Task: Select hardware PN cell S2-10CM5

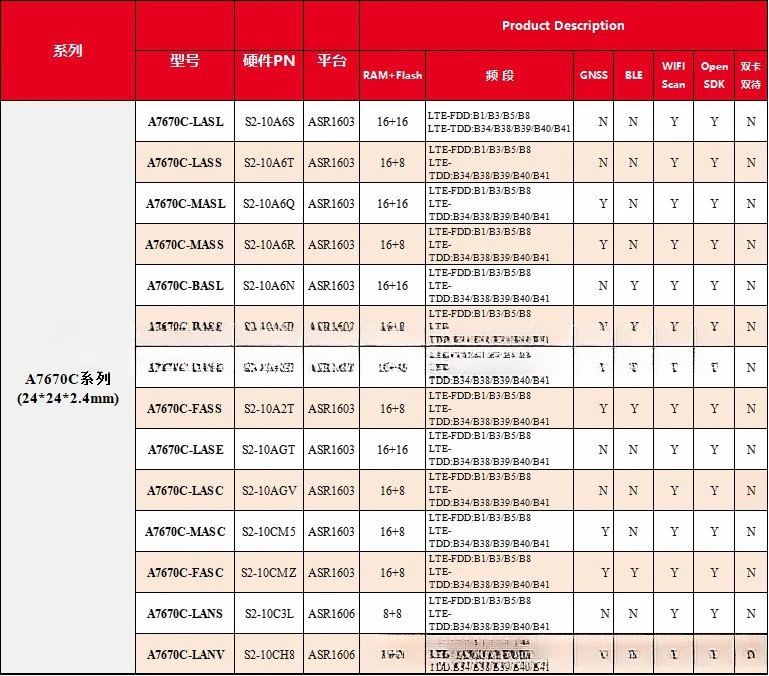Action: tap(269, 531)
